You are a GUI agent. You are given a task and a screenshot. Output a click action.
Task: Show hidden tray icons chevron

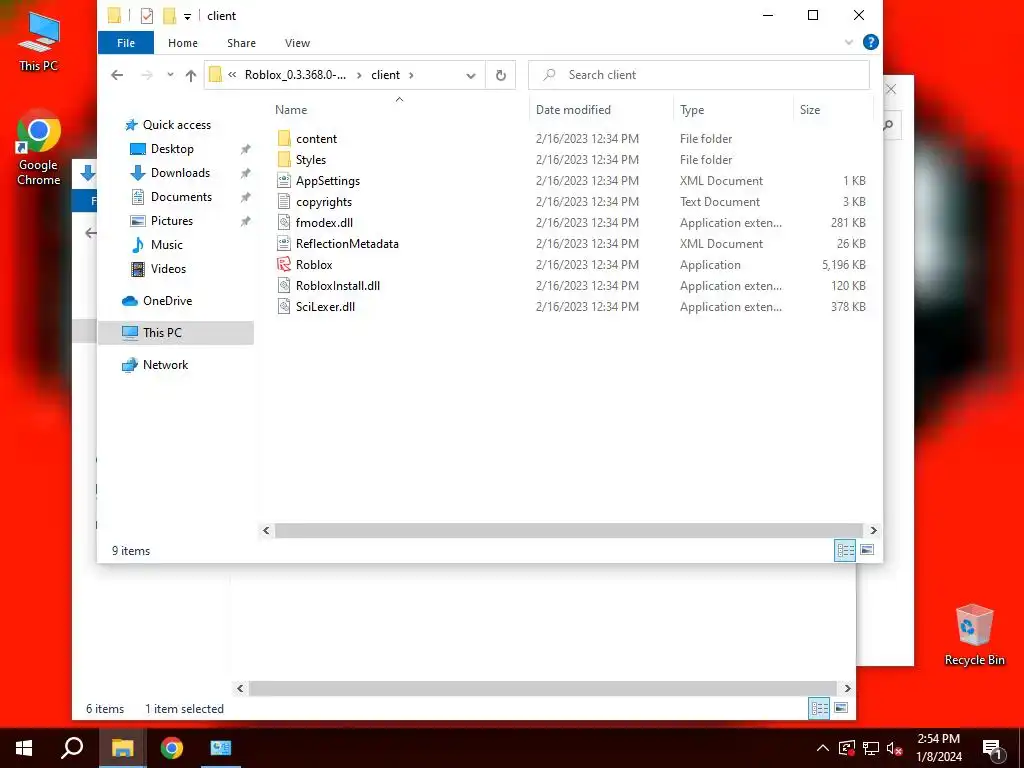pyautogui.click(x=823, y=748)
